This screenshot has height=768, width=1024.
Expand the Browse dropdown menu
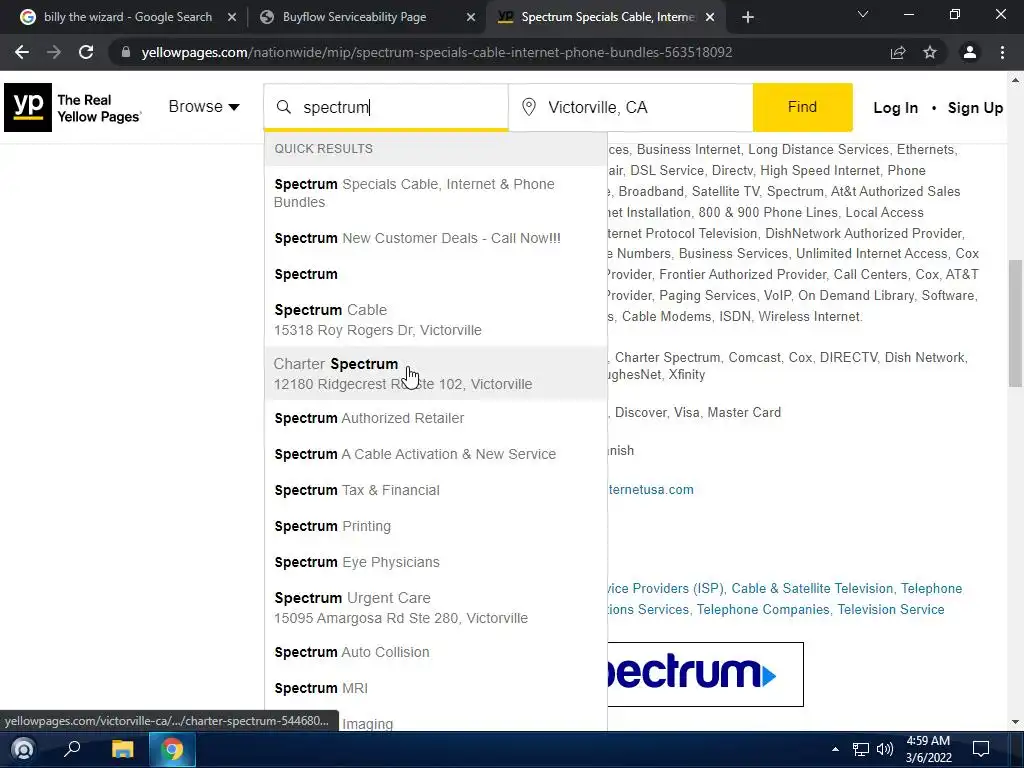coord(204,106)
